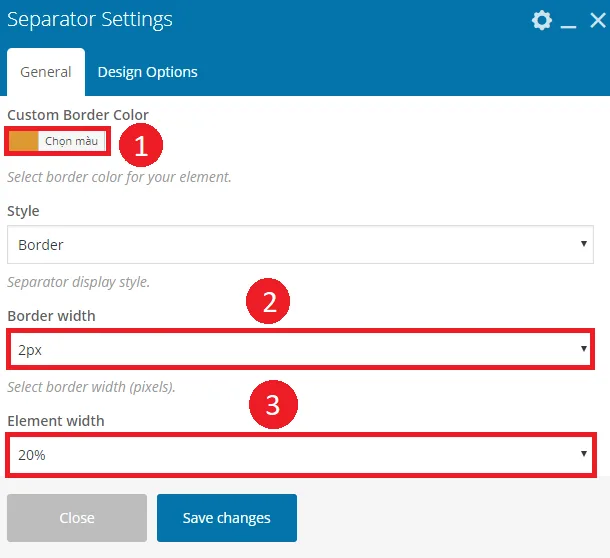Open the Design Options tab
Viewport: 610px width, 558px height.
147,72
